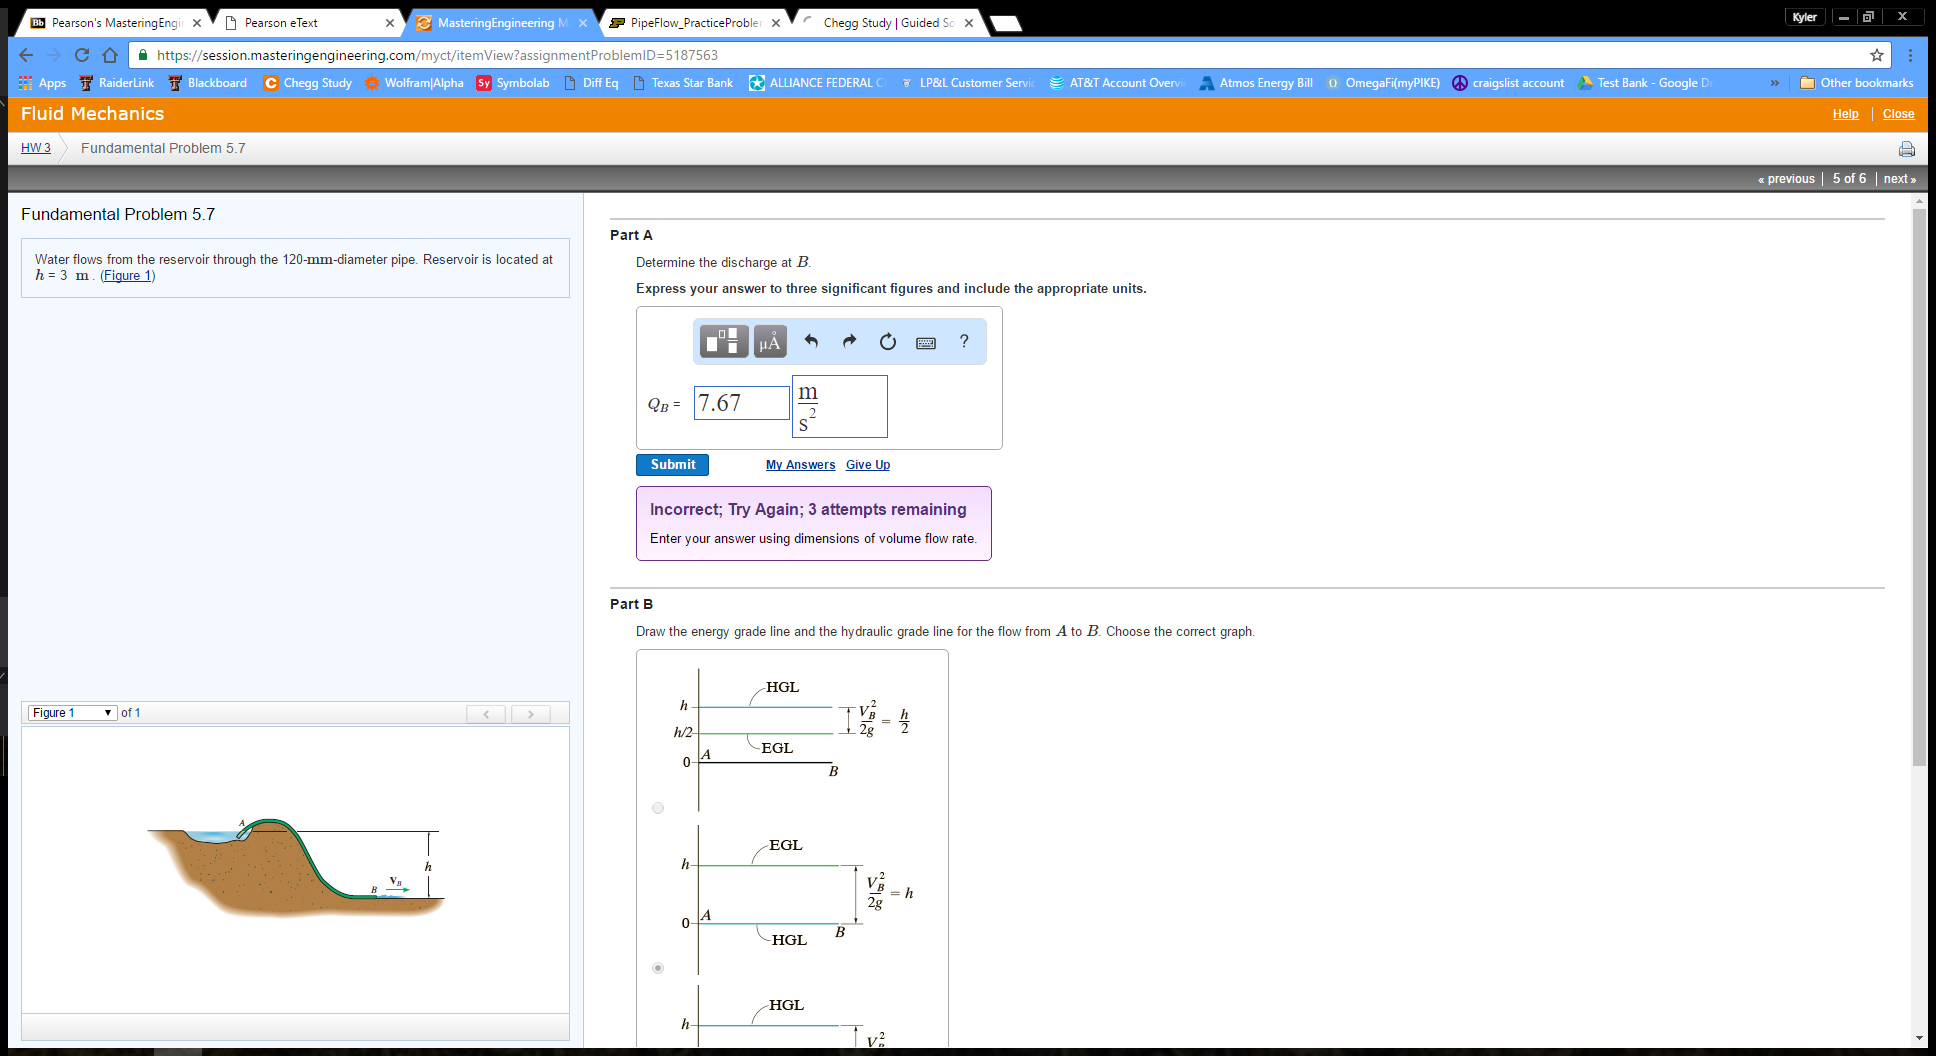Viewport: 1936px width, 1056px height.
Task: Select the first graph radio button
Action: coord(658,807)
